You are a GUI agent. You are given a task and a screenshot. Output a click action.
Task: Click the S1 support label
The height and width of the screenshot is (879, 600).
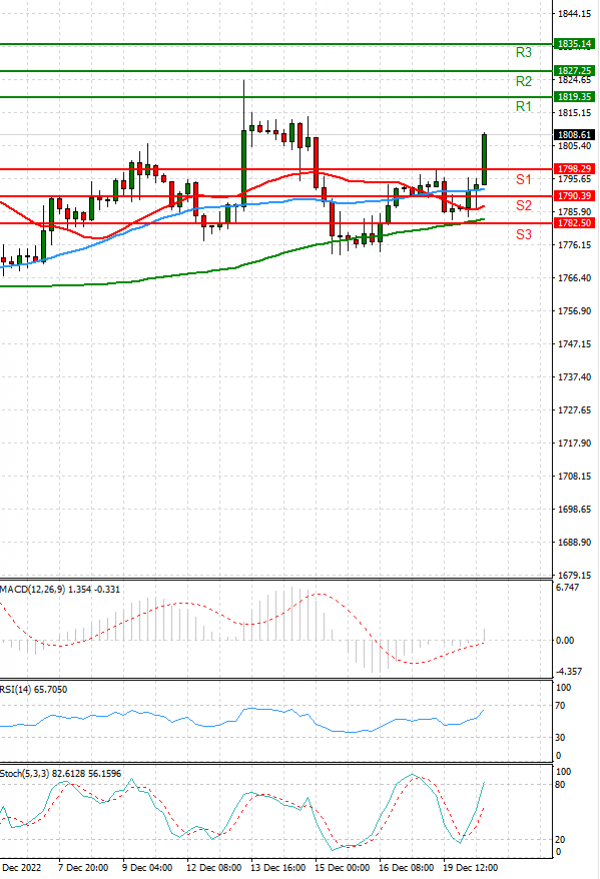click(523, 179)
